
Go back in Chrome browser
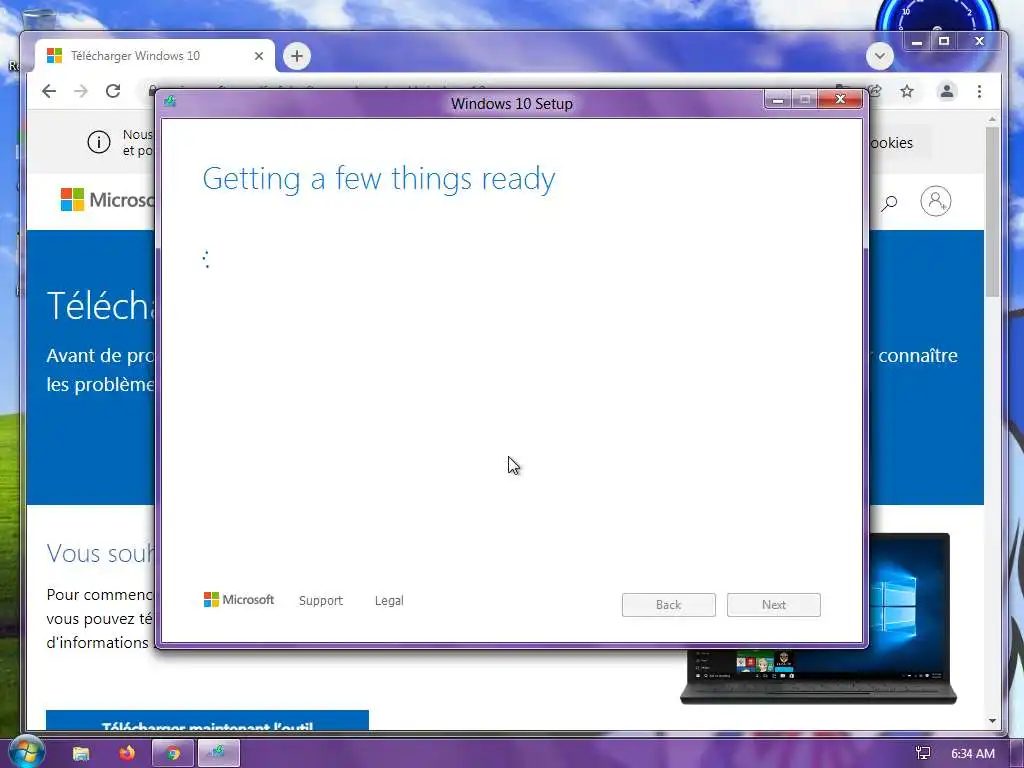(x=49, y=91)
